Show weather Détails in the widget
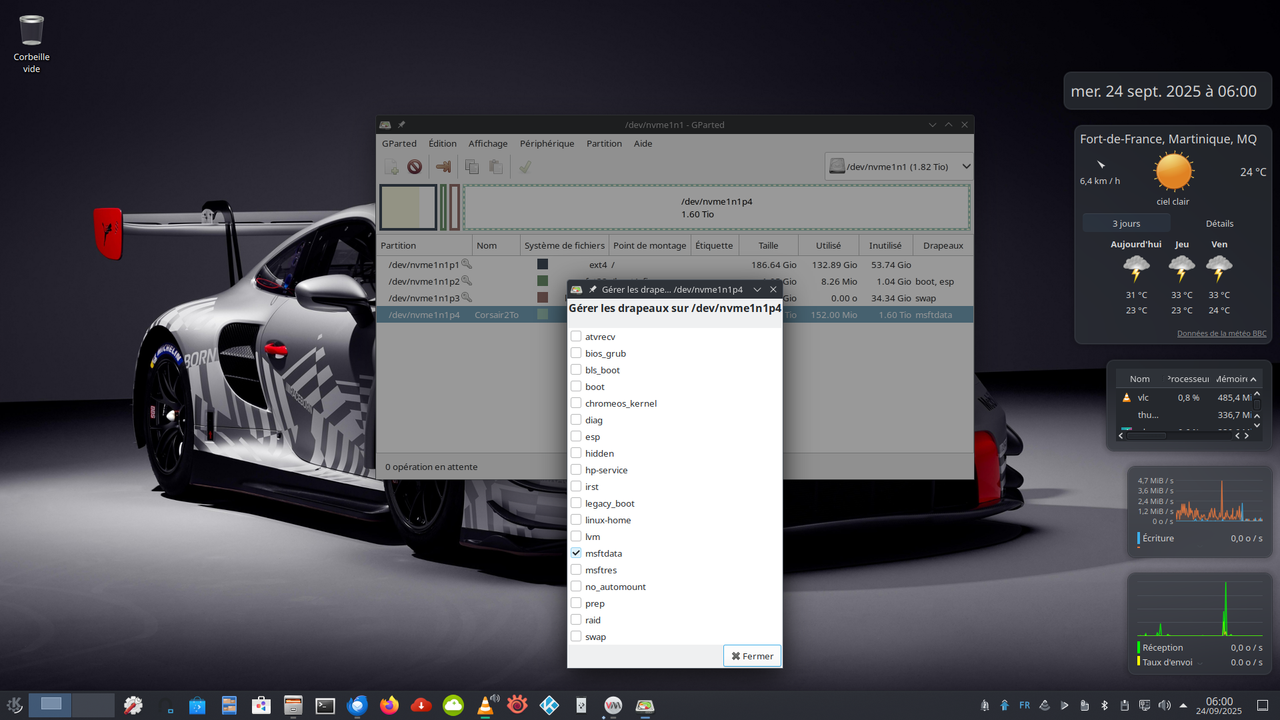1280x720 pixels. pos(1218,222)
